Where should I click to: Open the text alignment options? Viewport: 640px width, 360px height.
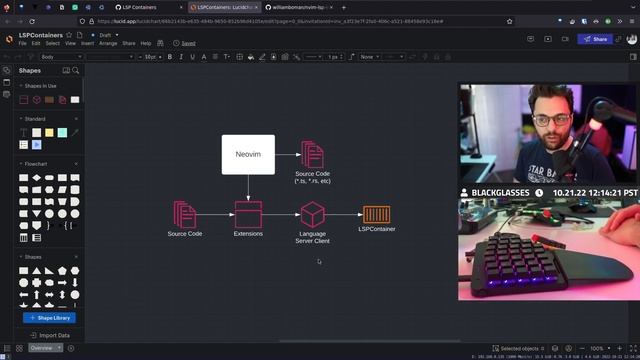point(215,57)
